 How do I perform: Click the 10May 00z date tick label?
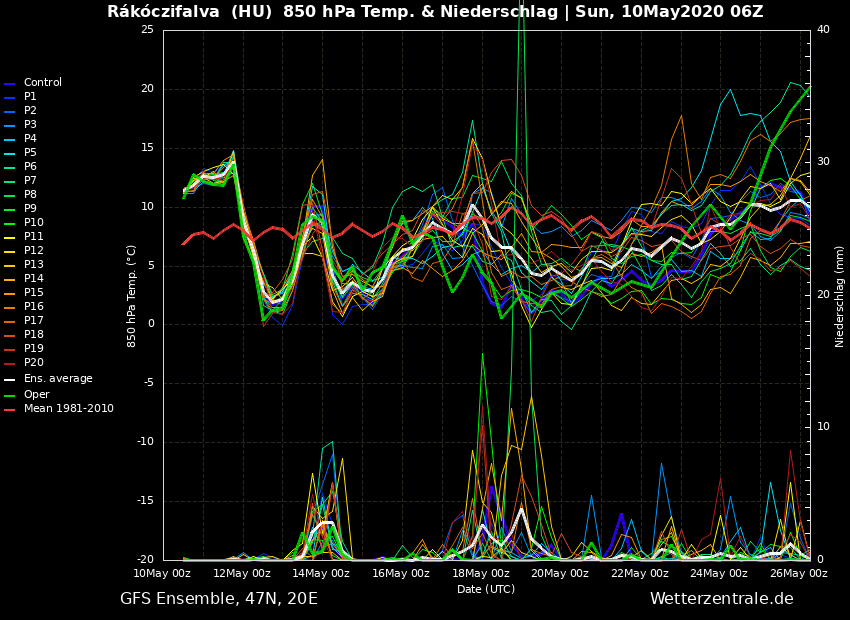(162, 574)
